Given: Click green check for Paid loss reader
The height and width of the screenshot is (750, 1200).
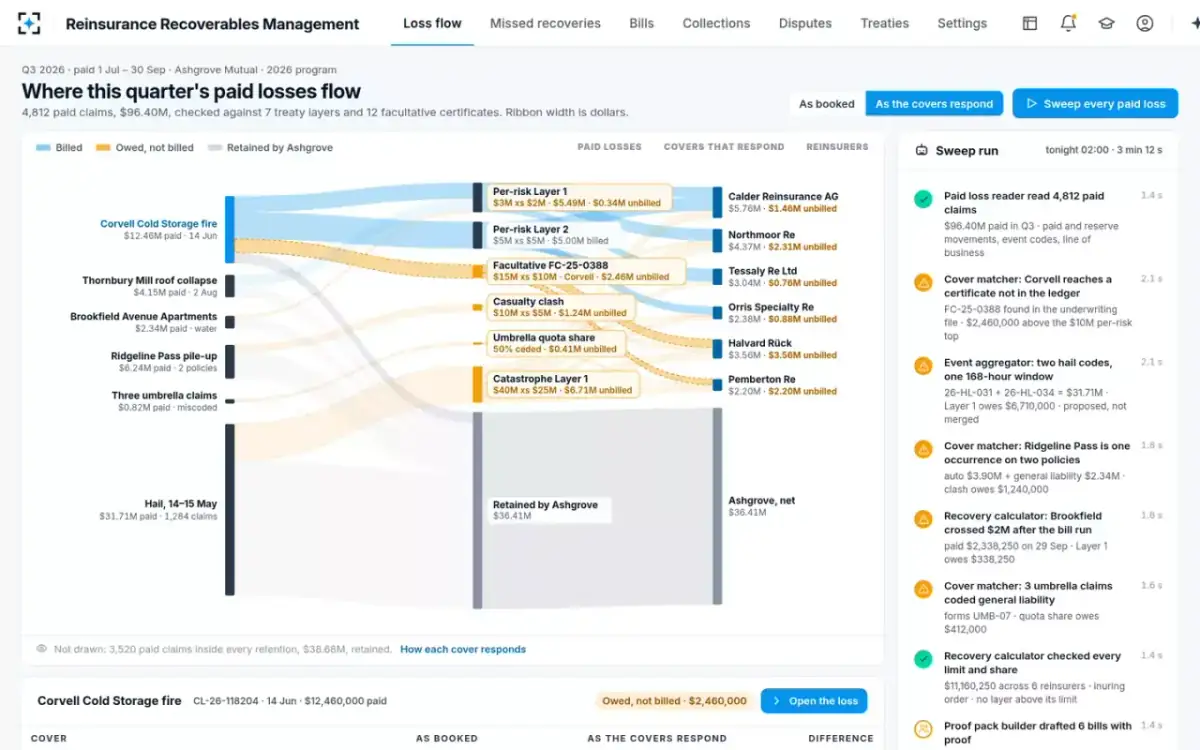Looking at the screenshot, I should 923,199.
